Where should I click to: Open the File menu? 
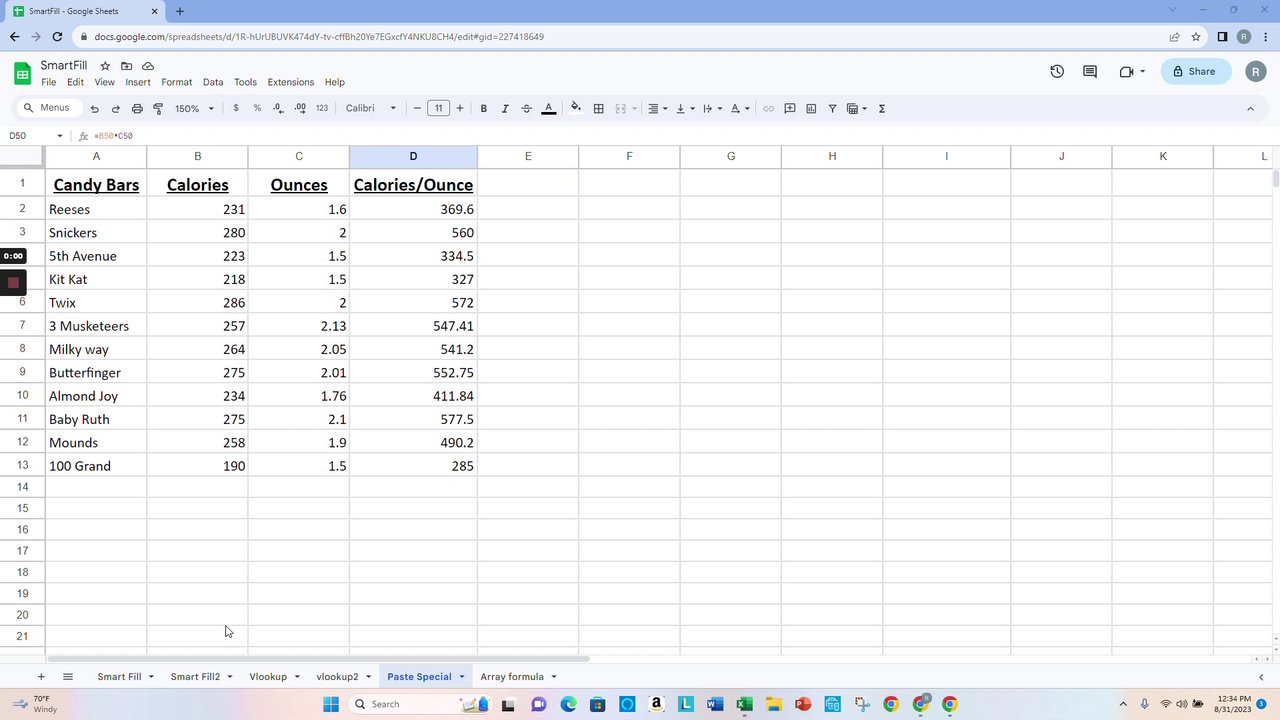pyautogui.click(x=48, y=82)
